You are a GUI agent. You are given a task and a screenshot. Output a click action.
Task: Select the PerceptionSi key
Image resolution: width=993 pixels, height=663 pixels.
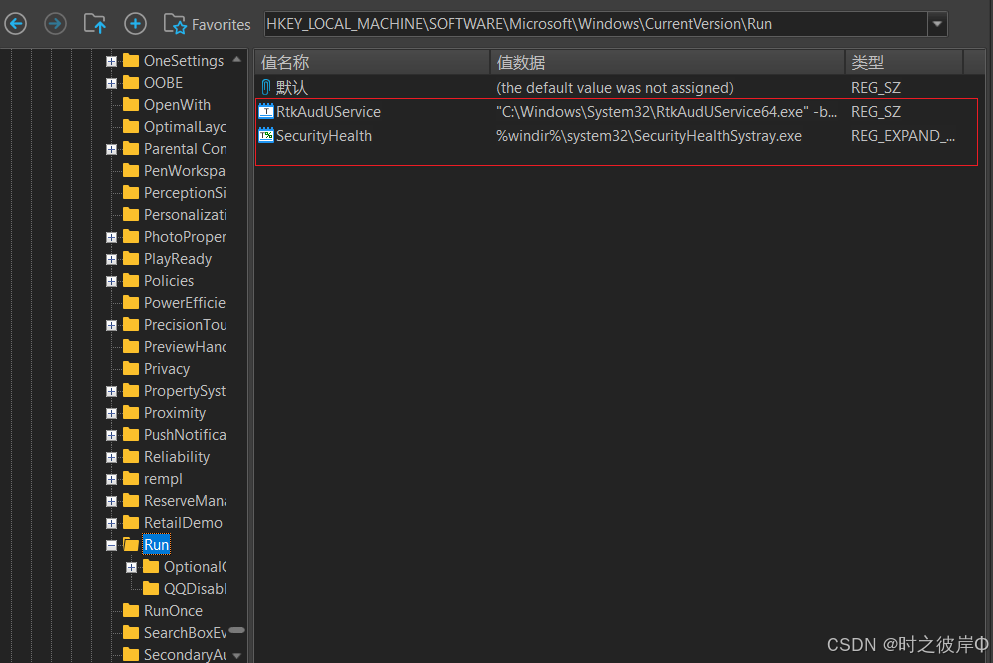coord(185,193)
